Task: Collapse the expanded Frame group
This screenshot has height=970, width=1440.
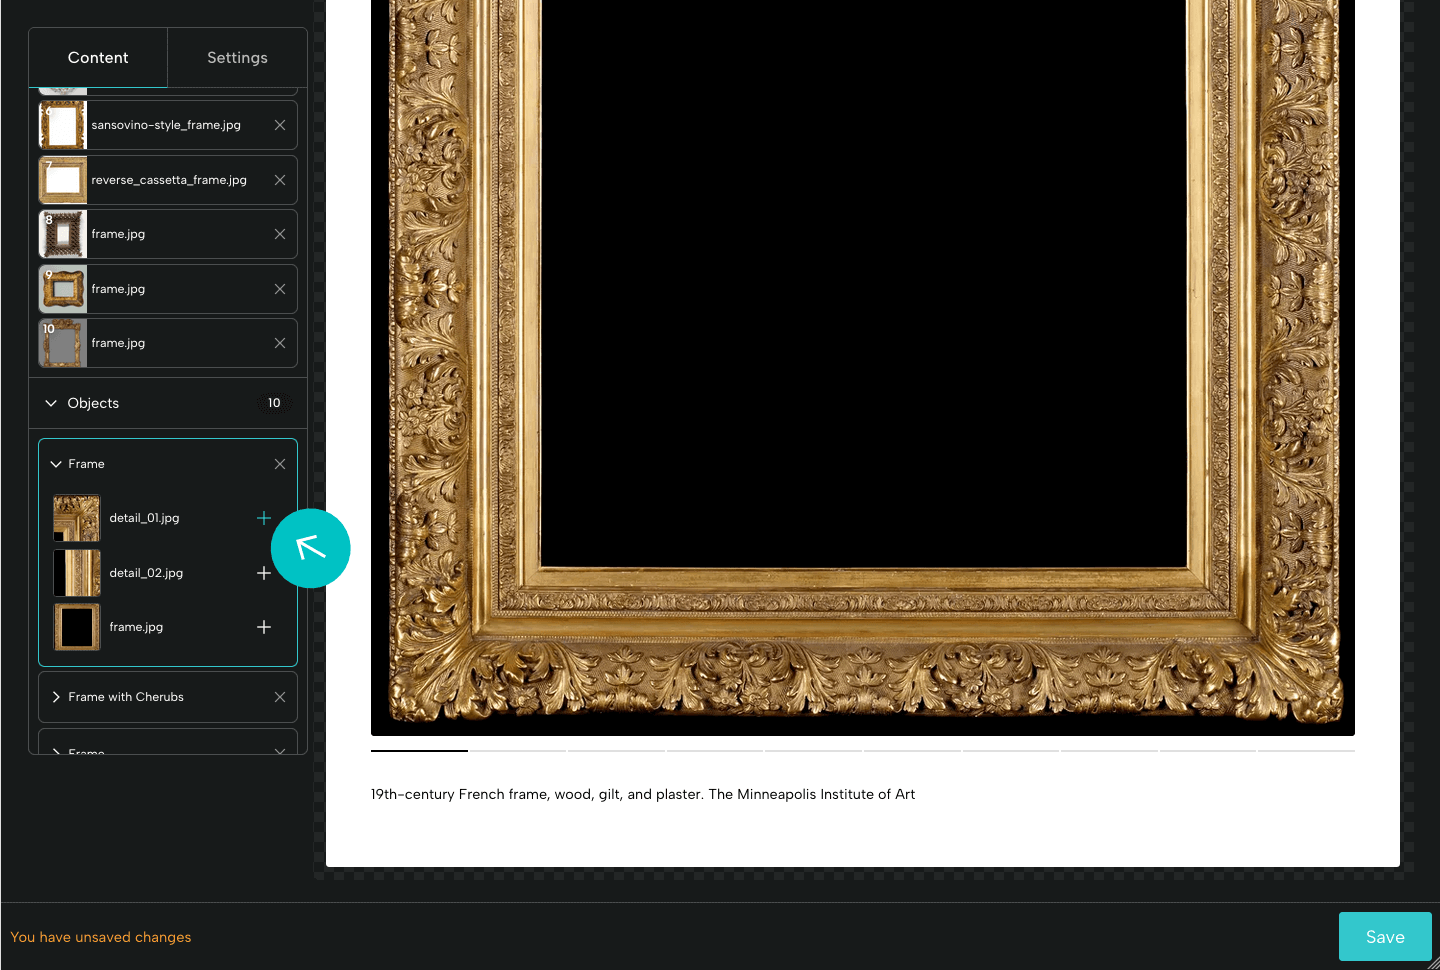Action: (56, 463)
